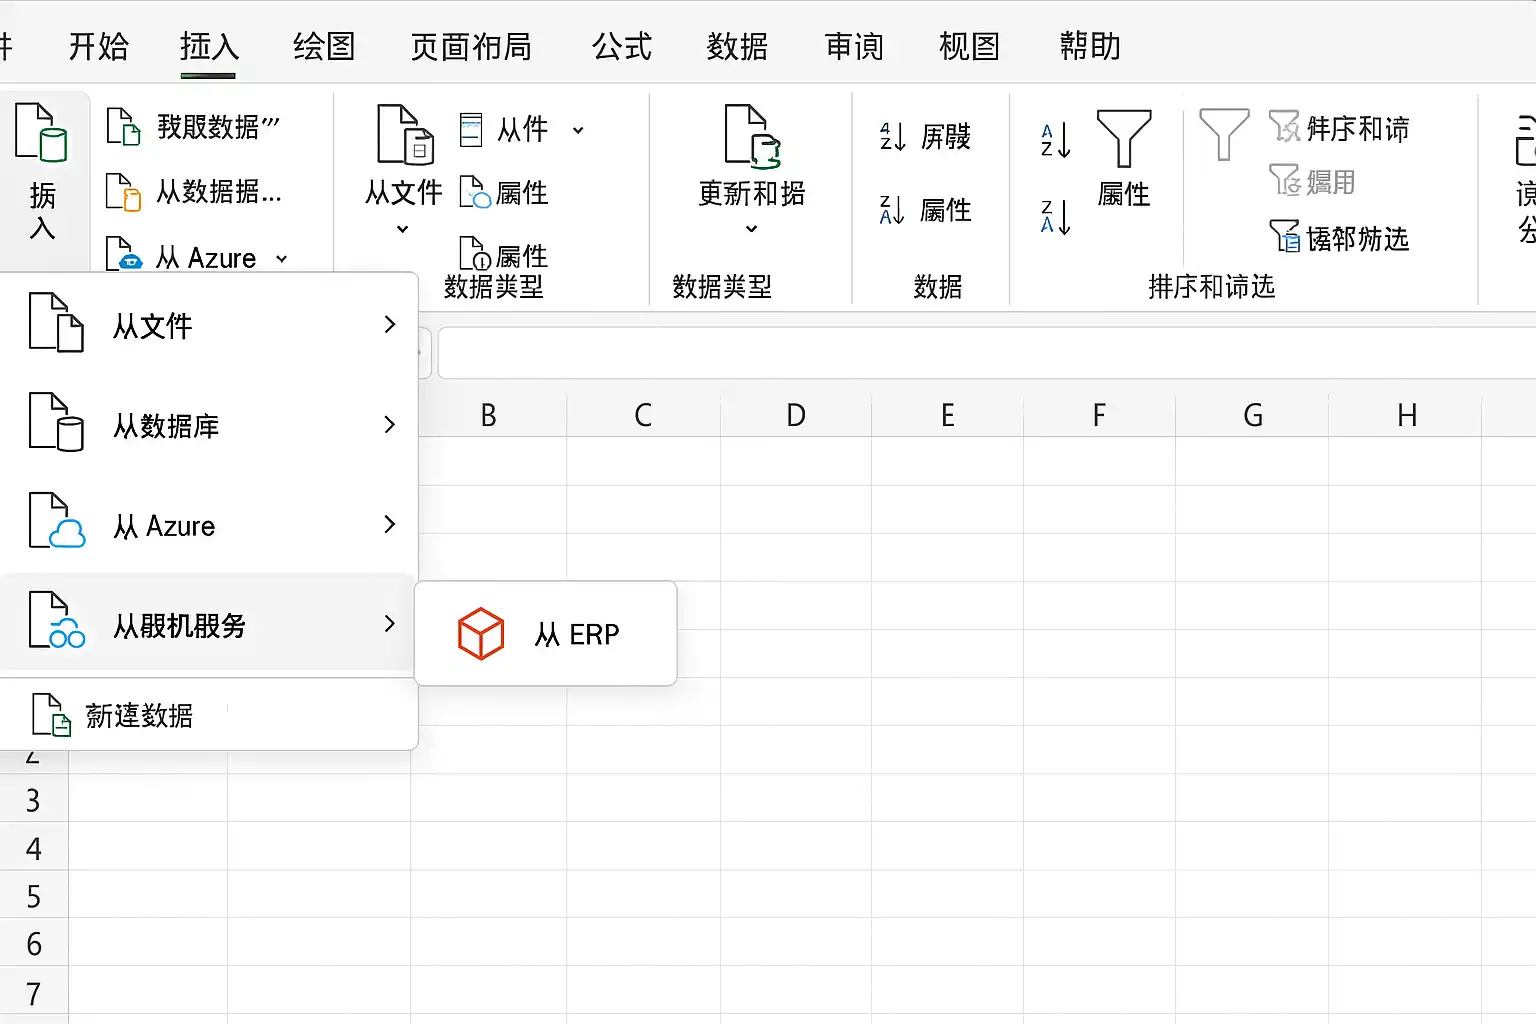Select row 3 header
Viewport: 1536px width, 1024px height.
(x=34, y=800)
